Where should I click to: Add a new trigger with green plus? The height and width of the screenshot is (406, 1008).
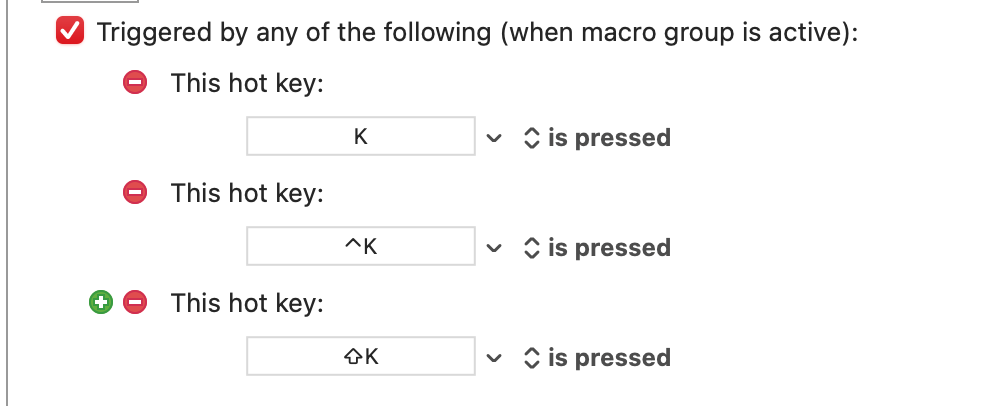pyautogui.click(x=101, y=302)
